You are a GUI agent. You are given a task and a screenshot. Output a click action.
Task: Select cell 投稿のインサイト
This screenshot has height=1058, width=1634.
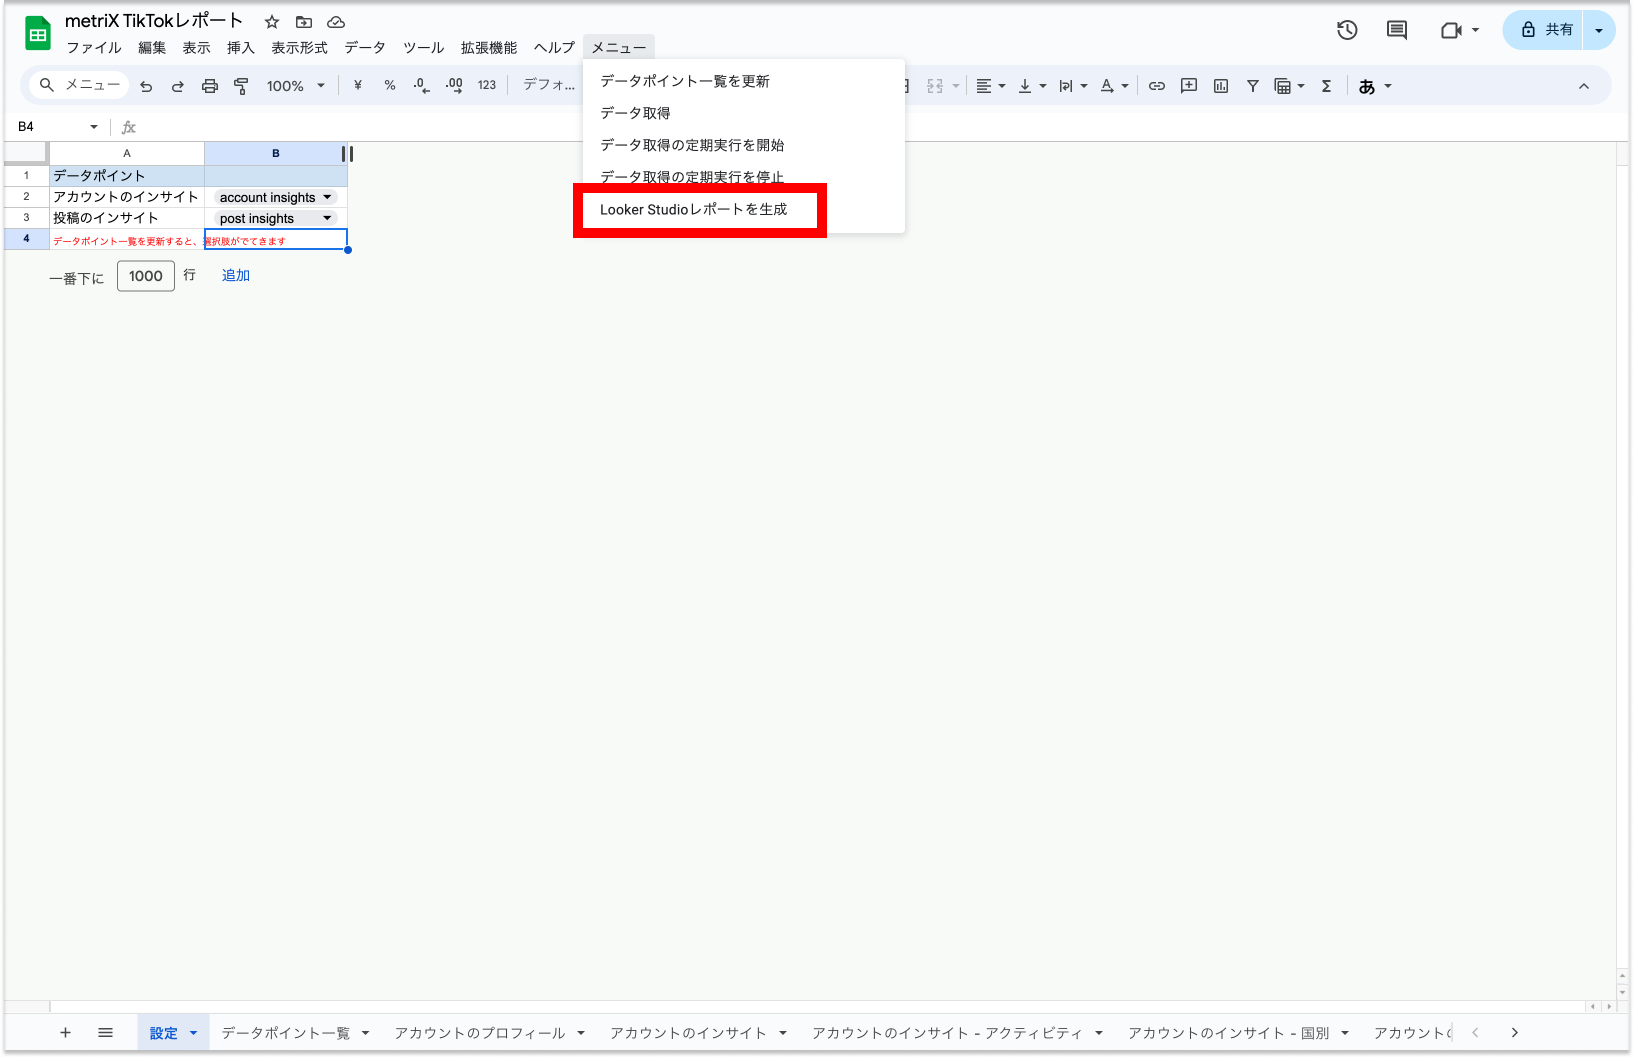(x=127, y=218)
